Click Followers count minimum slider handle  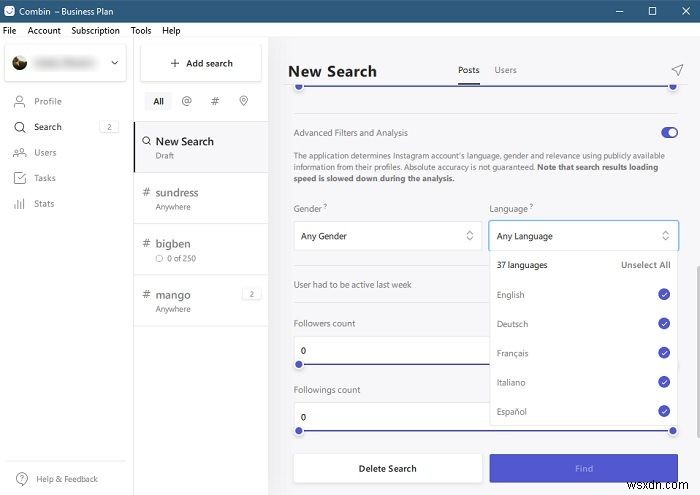[299, 365]
